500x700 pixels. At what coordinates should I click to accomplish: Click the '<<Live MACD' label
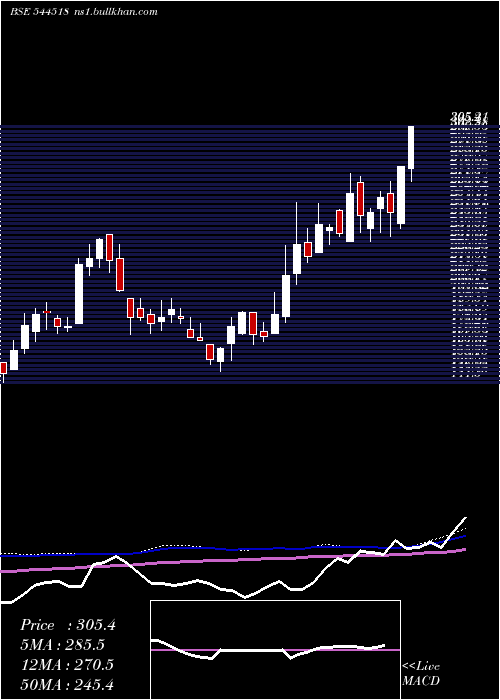pos(421,673)
